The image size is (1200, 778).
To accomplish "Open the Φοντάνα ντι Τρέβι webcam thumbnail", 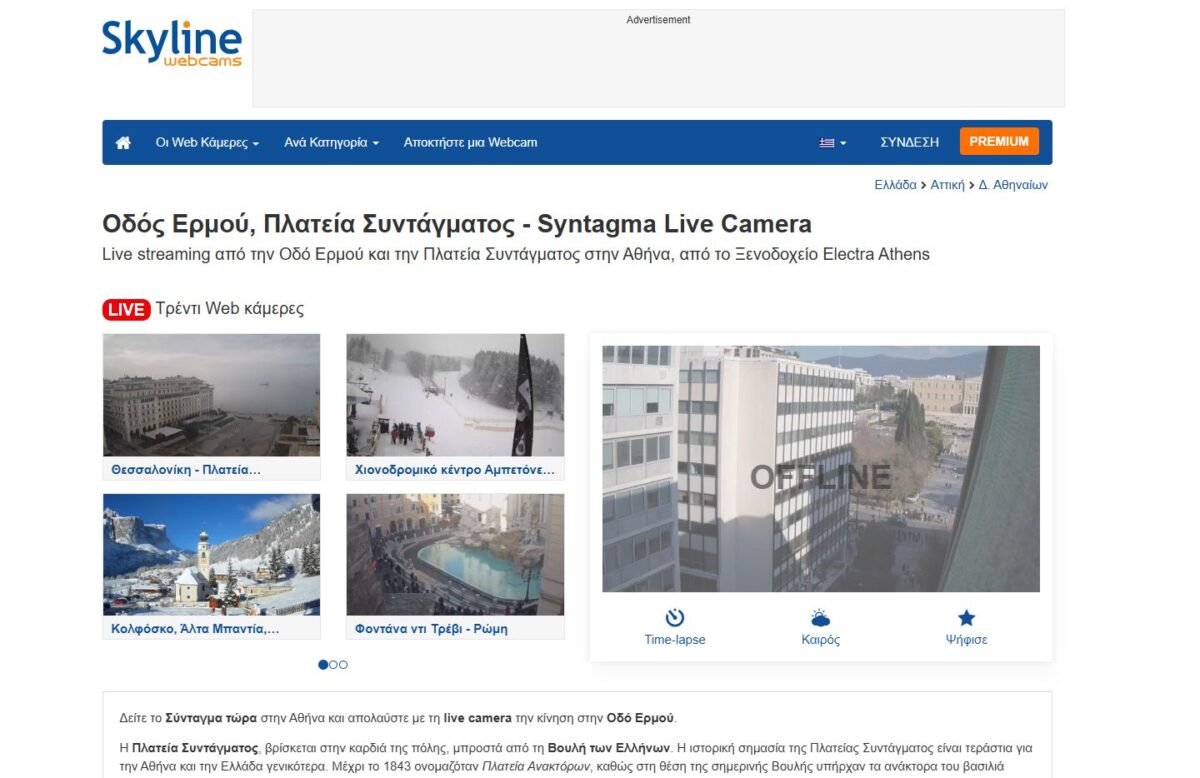I will click(455, 566).
